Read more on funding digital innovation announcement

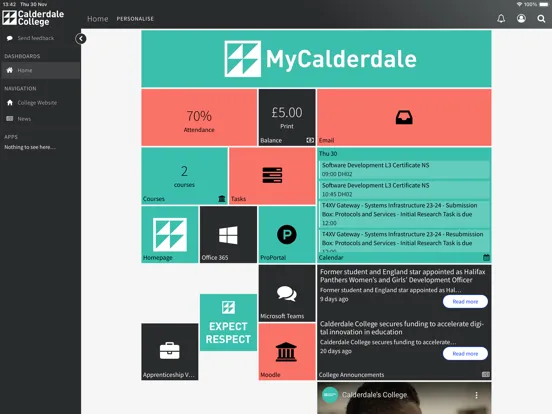coord(465,354)
